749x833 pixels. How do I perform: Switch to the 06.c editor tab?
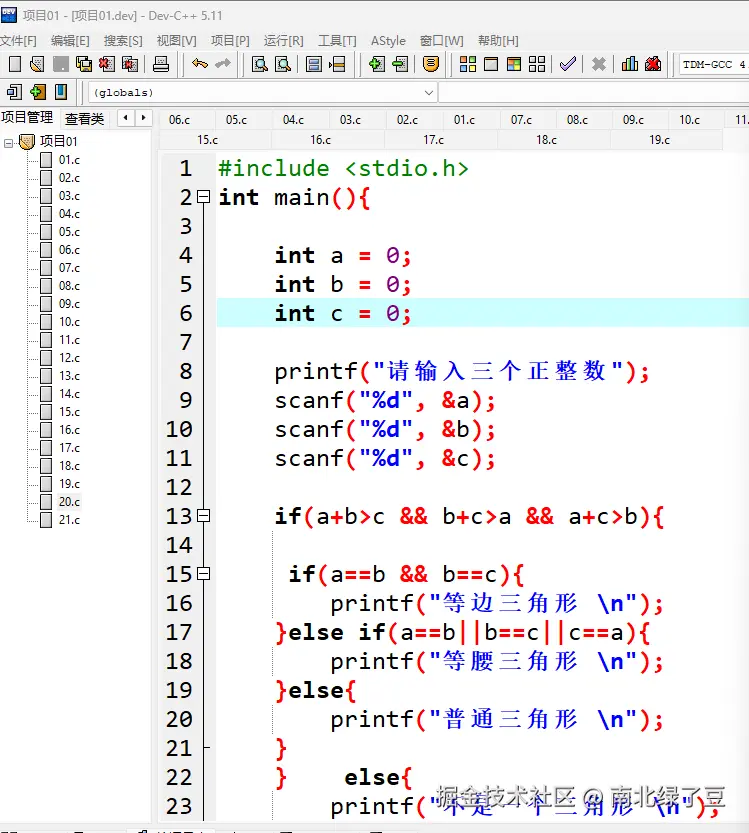(180, 120)
